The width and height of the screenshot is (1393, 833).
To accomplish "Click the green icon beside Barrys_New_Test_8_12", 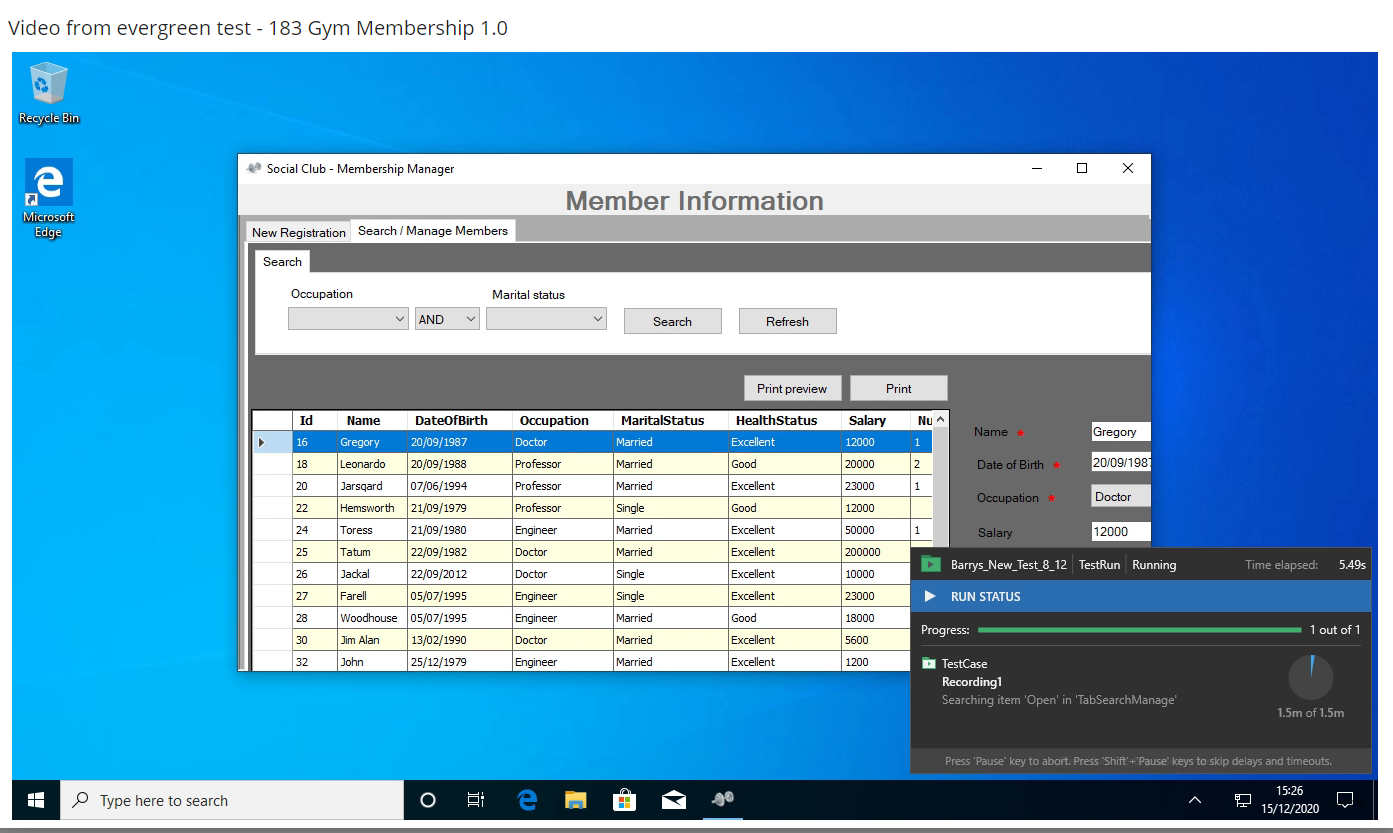I will click(x=931, y=564).
